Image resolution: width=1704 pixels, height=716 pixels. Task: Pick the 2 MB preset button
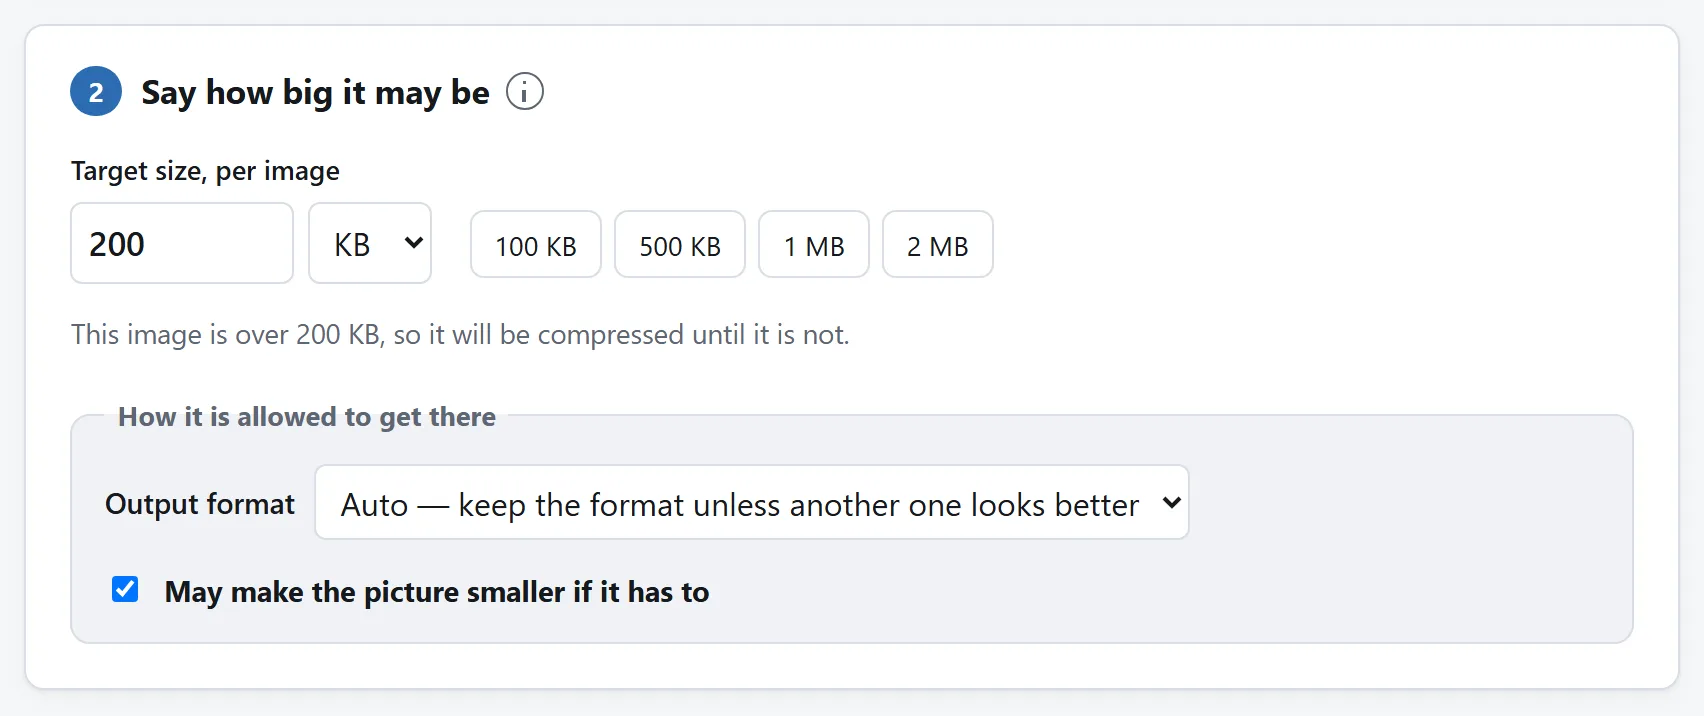pos(938,244)
